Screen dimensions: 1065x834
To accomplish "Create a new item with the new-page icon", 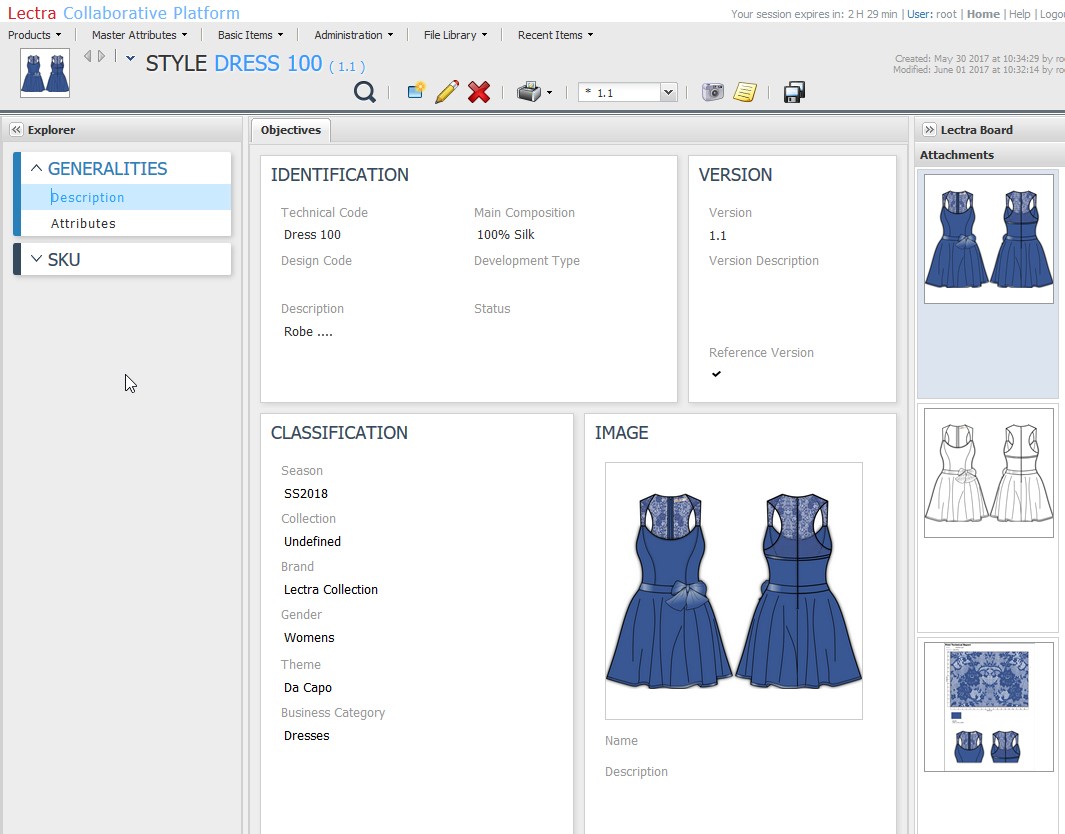I will click(x=414, y=91).
